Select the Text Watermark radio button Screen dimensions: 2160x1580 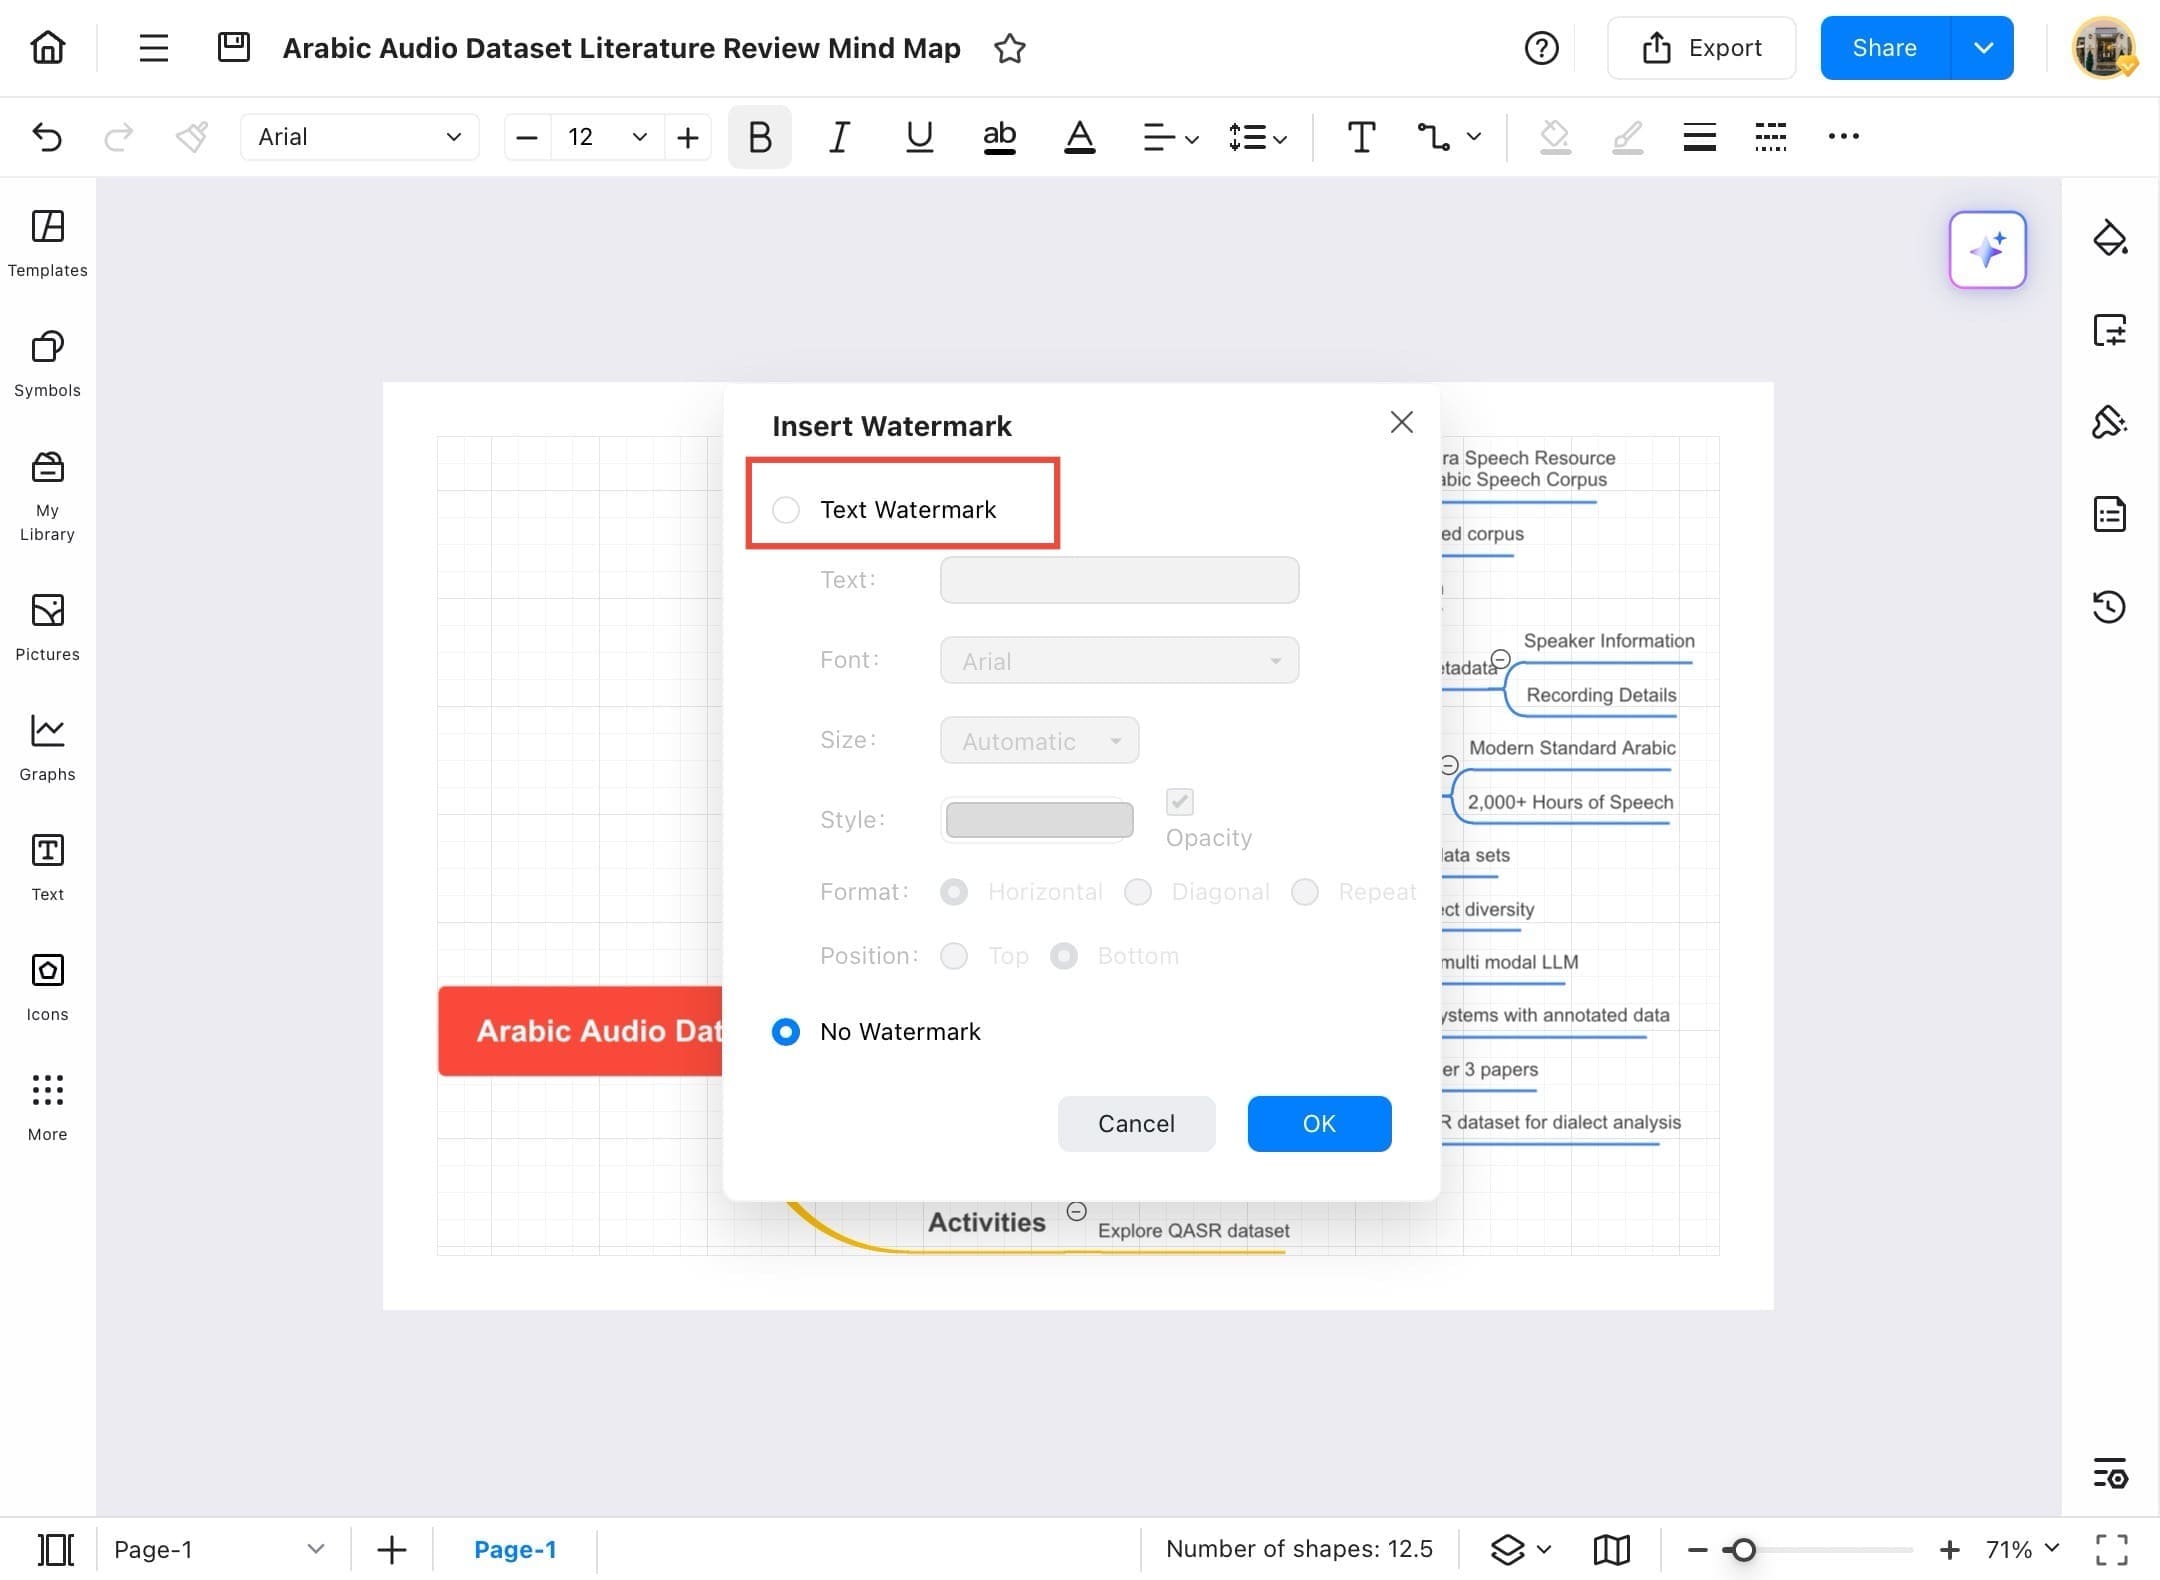(786, 509)
